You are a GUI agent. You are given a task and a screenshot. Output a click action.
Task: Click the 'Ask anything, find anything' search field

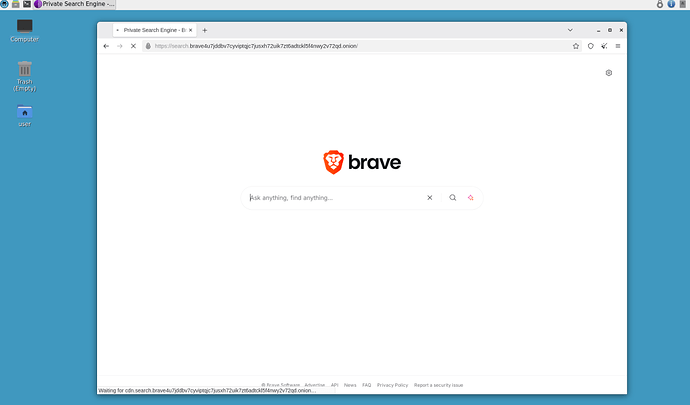point(335,198)
